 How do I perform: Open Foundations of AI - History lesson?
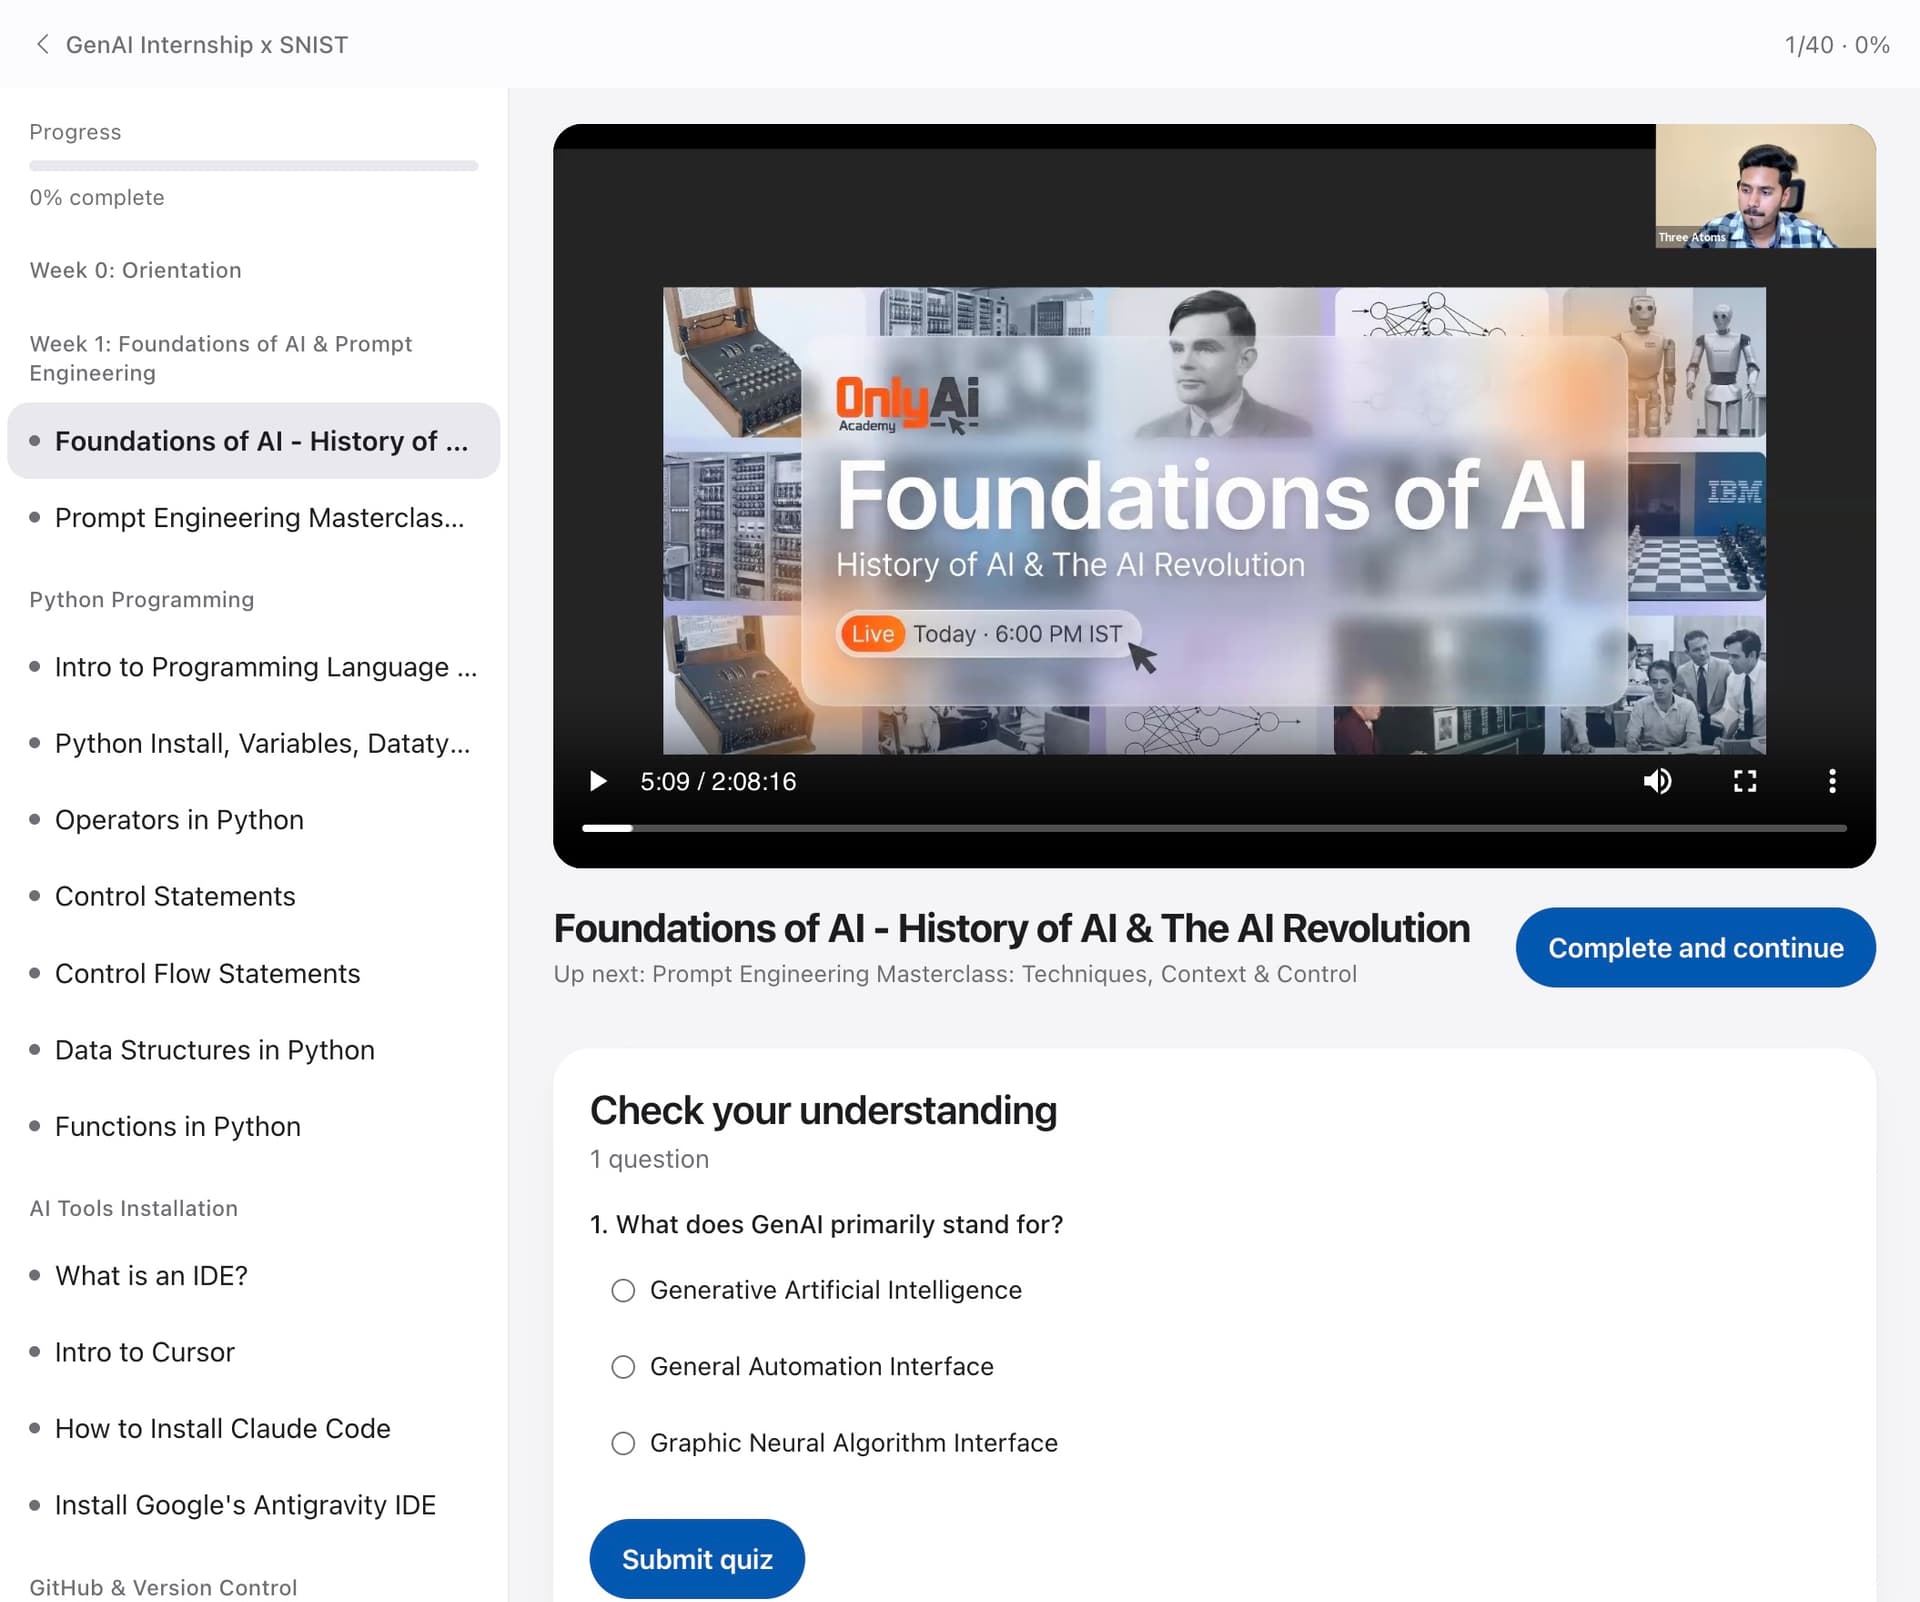[253, 441]
